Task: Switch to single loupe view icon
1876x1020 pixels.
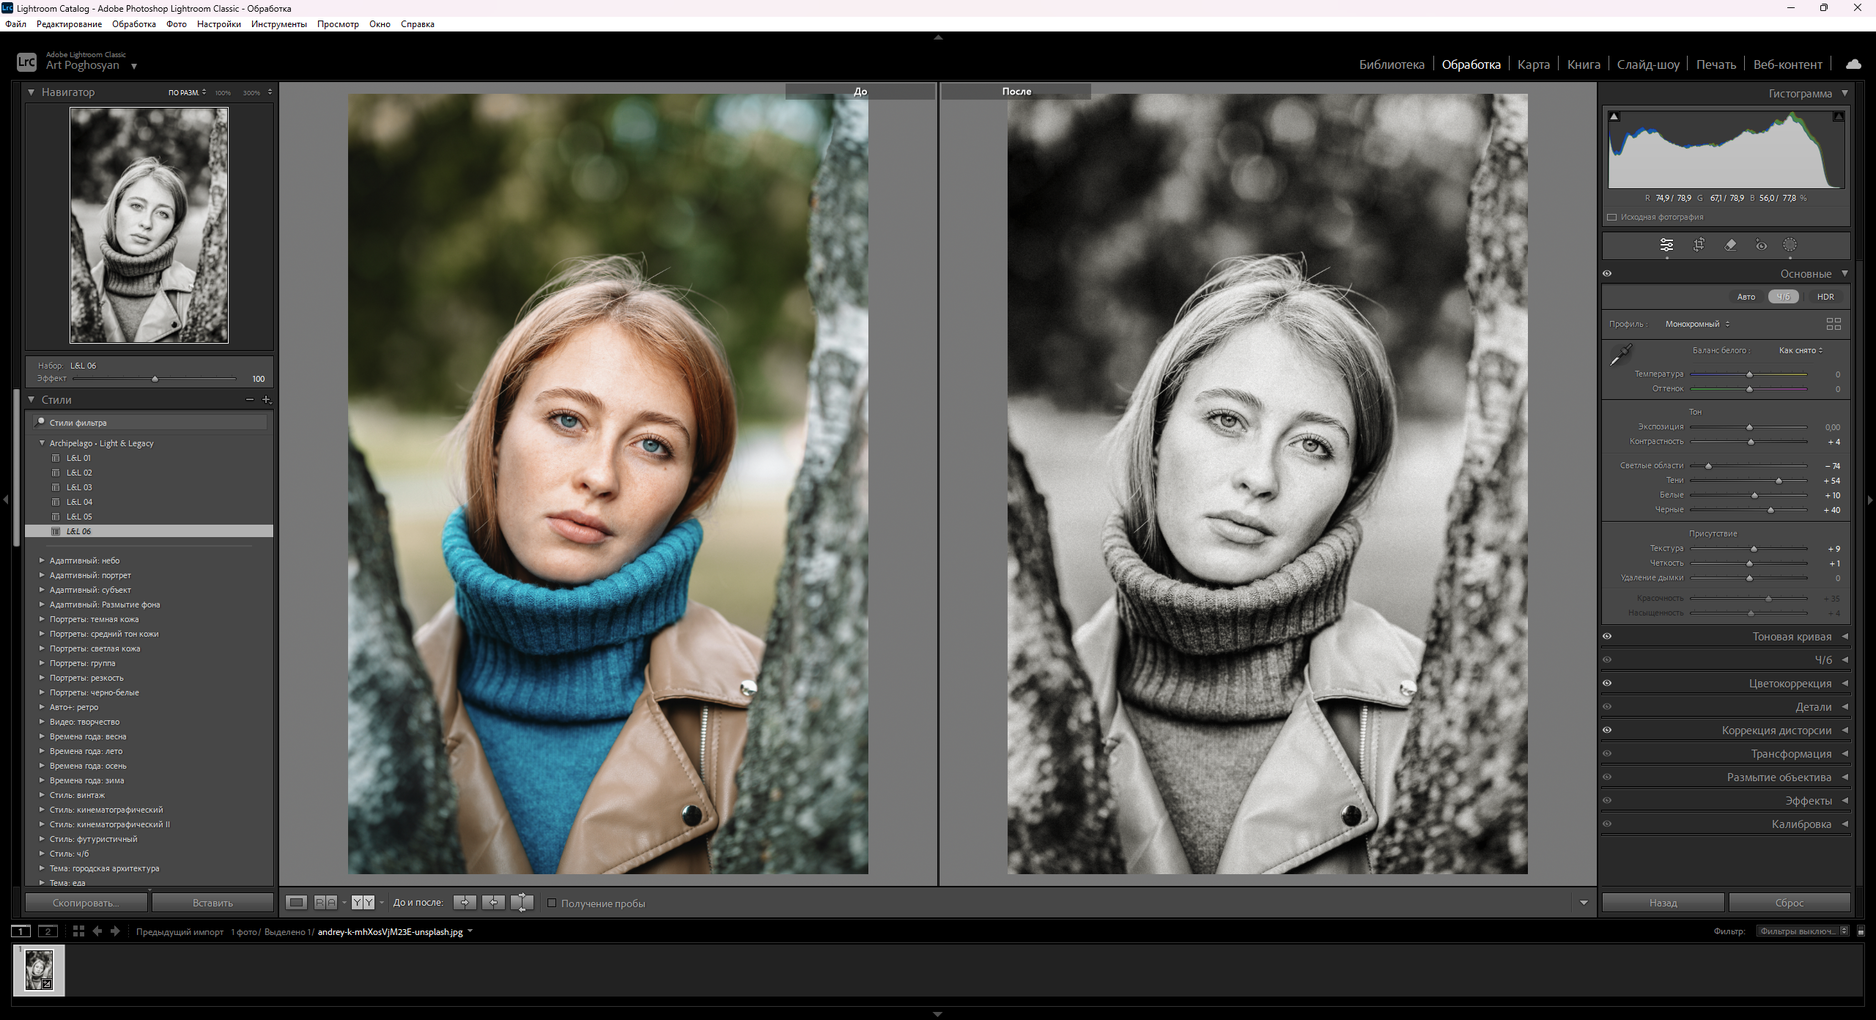Action: pyautogui.click(x=297, y=903)
